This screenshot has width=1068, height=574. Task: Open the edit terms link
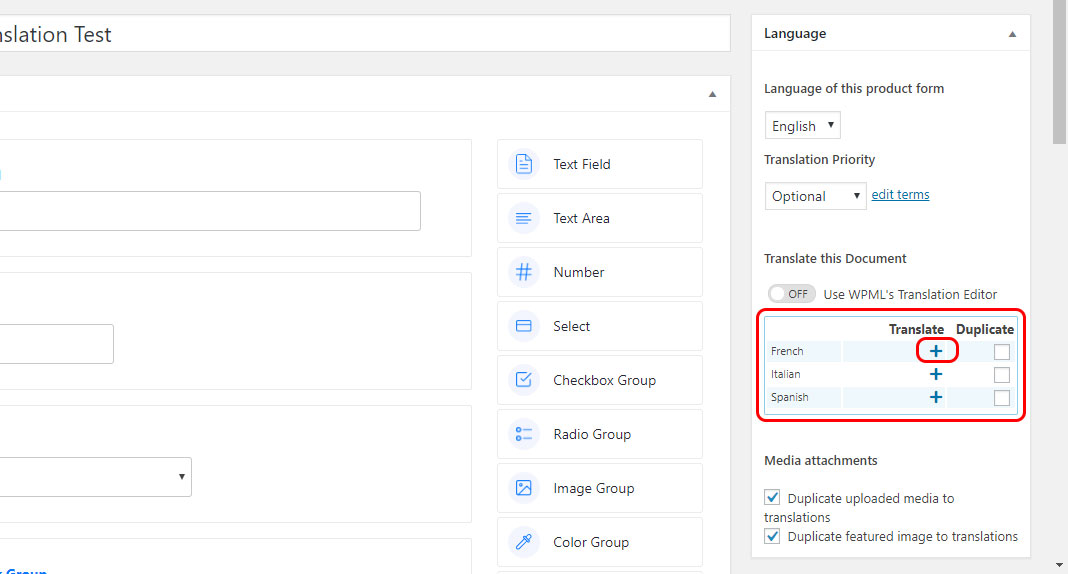click(x=900, y=195)
